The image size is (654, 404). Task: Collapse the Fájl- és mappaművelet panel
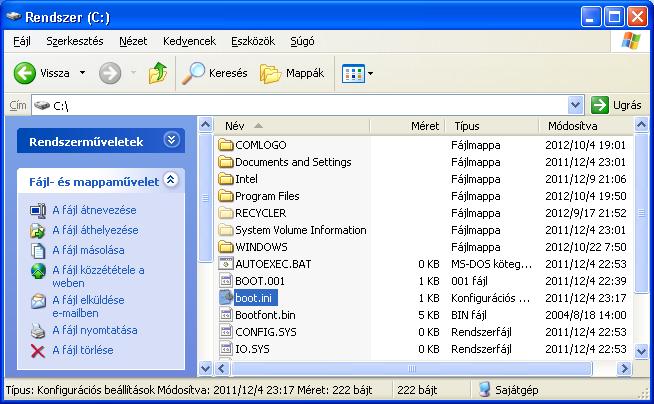point(171,180)
